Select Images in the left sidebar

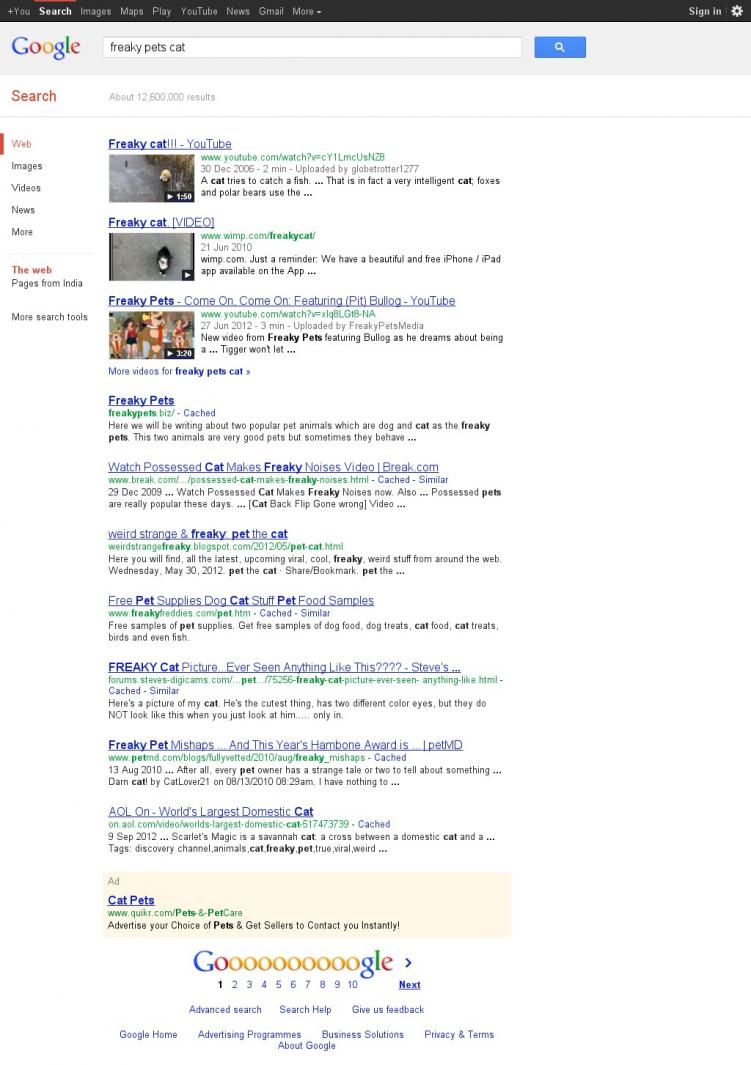click(26, 166)
